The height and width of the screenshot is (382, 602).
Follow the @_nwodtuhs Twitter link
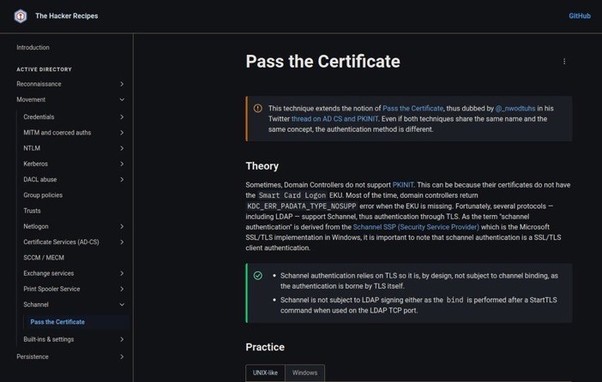tap(515, 109)
